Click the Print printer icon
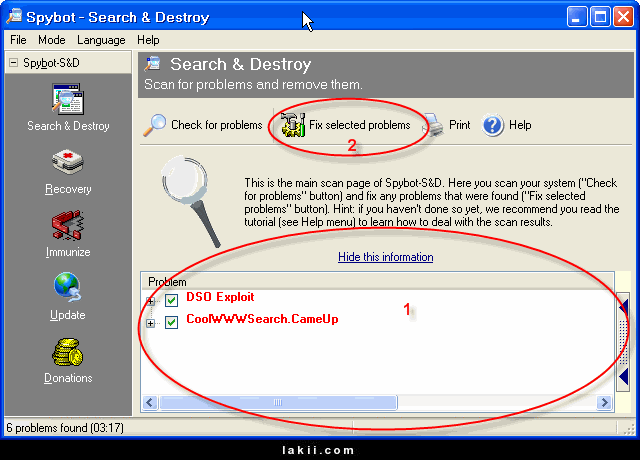Image resolution: width=640 pixels, height=460 pixels. [433, 125]
